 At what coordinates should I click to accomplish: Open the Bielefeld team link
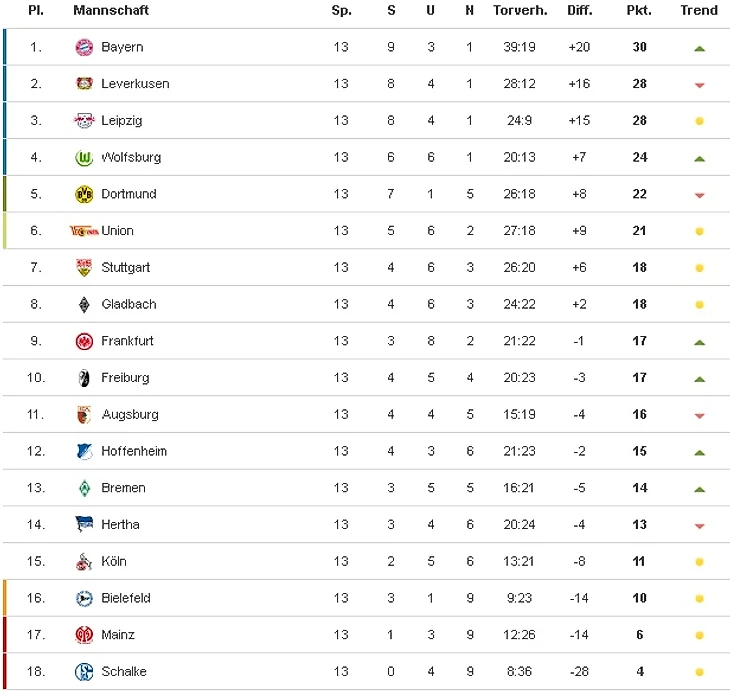[x=126, y=598]
